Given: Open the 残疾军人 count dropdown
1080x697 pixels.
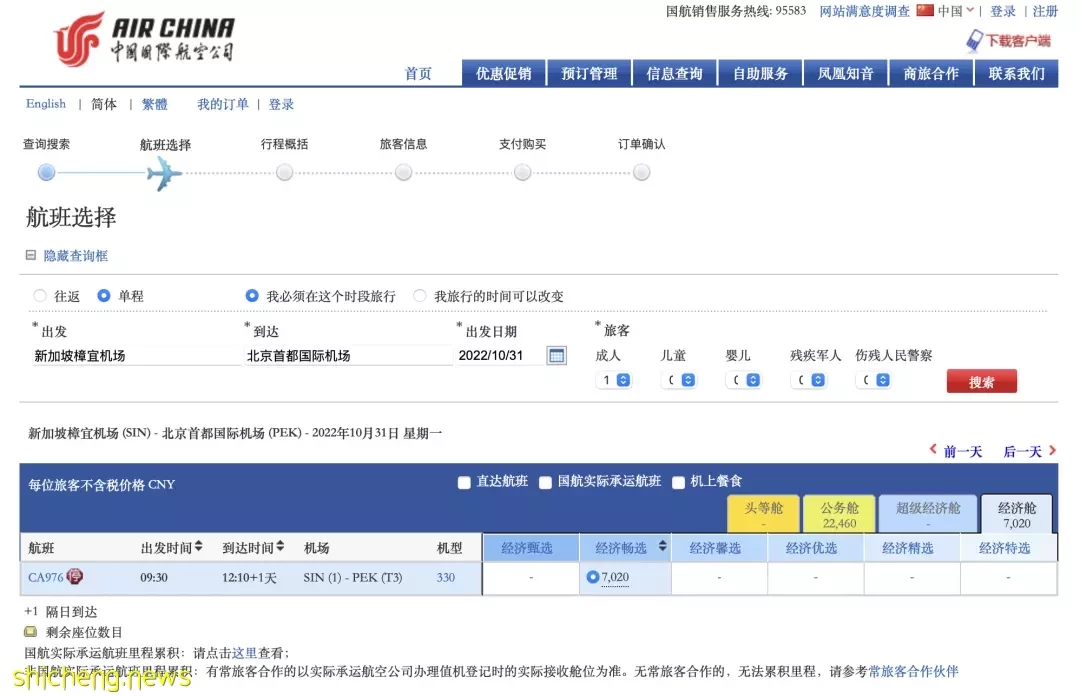Looking at the screenshot, I should [809, 380].
